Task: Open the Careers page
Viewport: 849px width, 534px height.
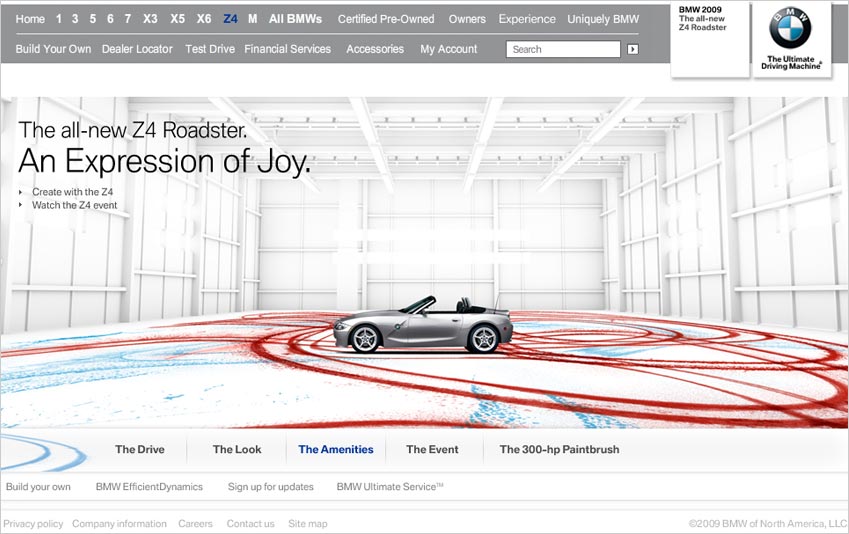Action: (195, 524)
